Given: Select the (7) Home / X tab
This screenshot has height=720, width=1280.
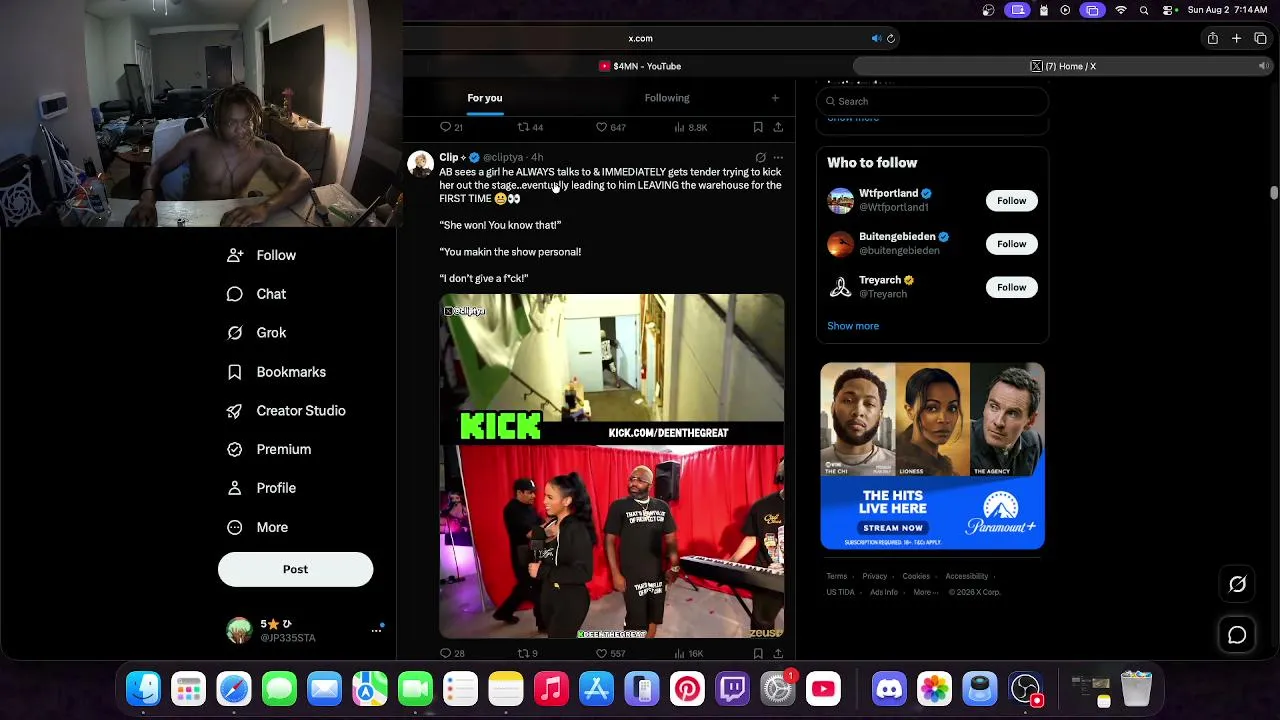Looking at the screenshot, I should (1063, 66).
